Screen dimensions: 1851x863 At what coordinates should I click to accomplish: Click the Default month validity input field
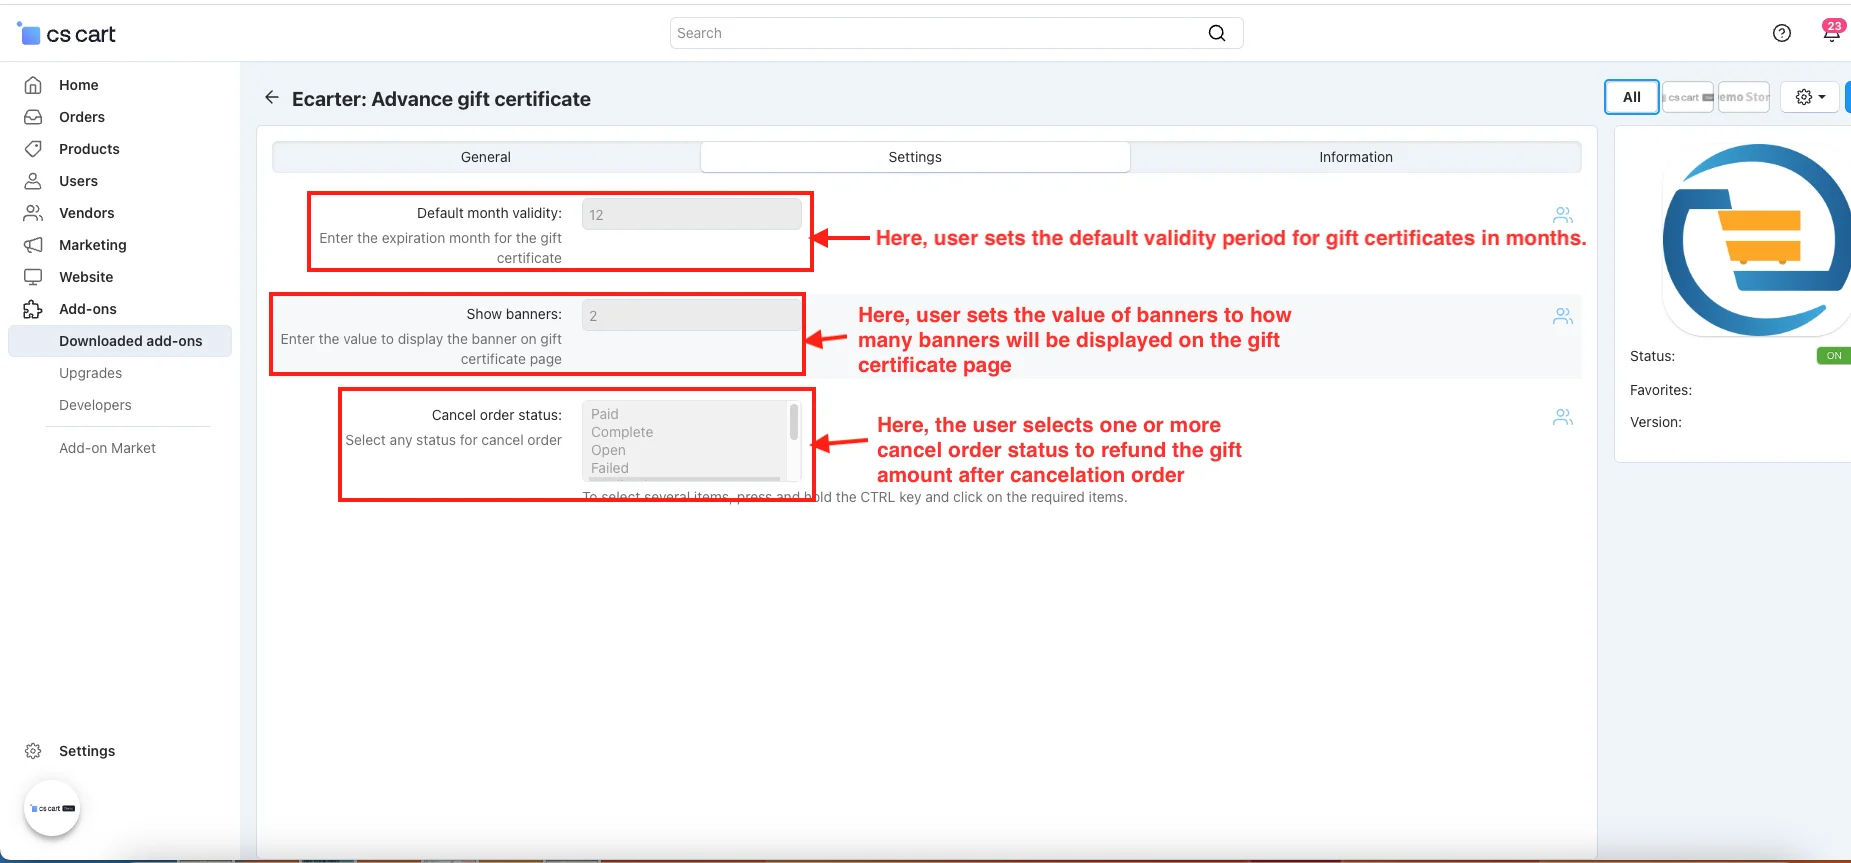point(691,215)
